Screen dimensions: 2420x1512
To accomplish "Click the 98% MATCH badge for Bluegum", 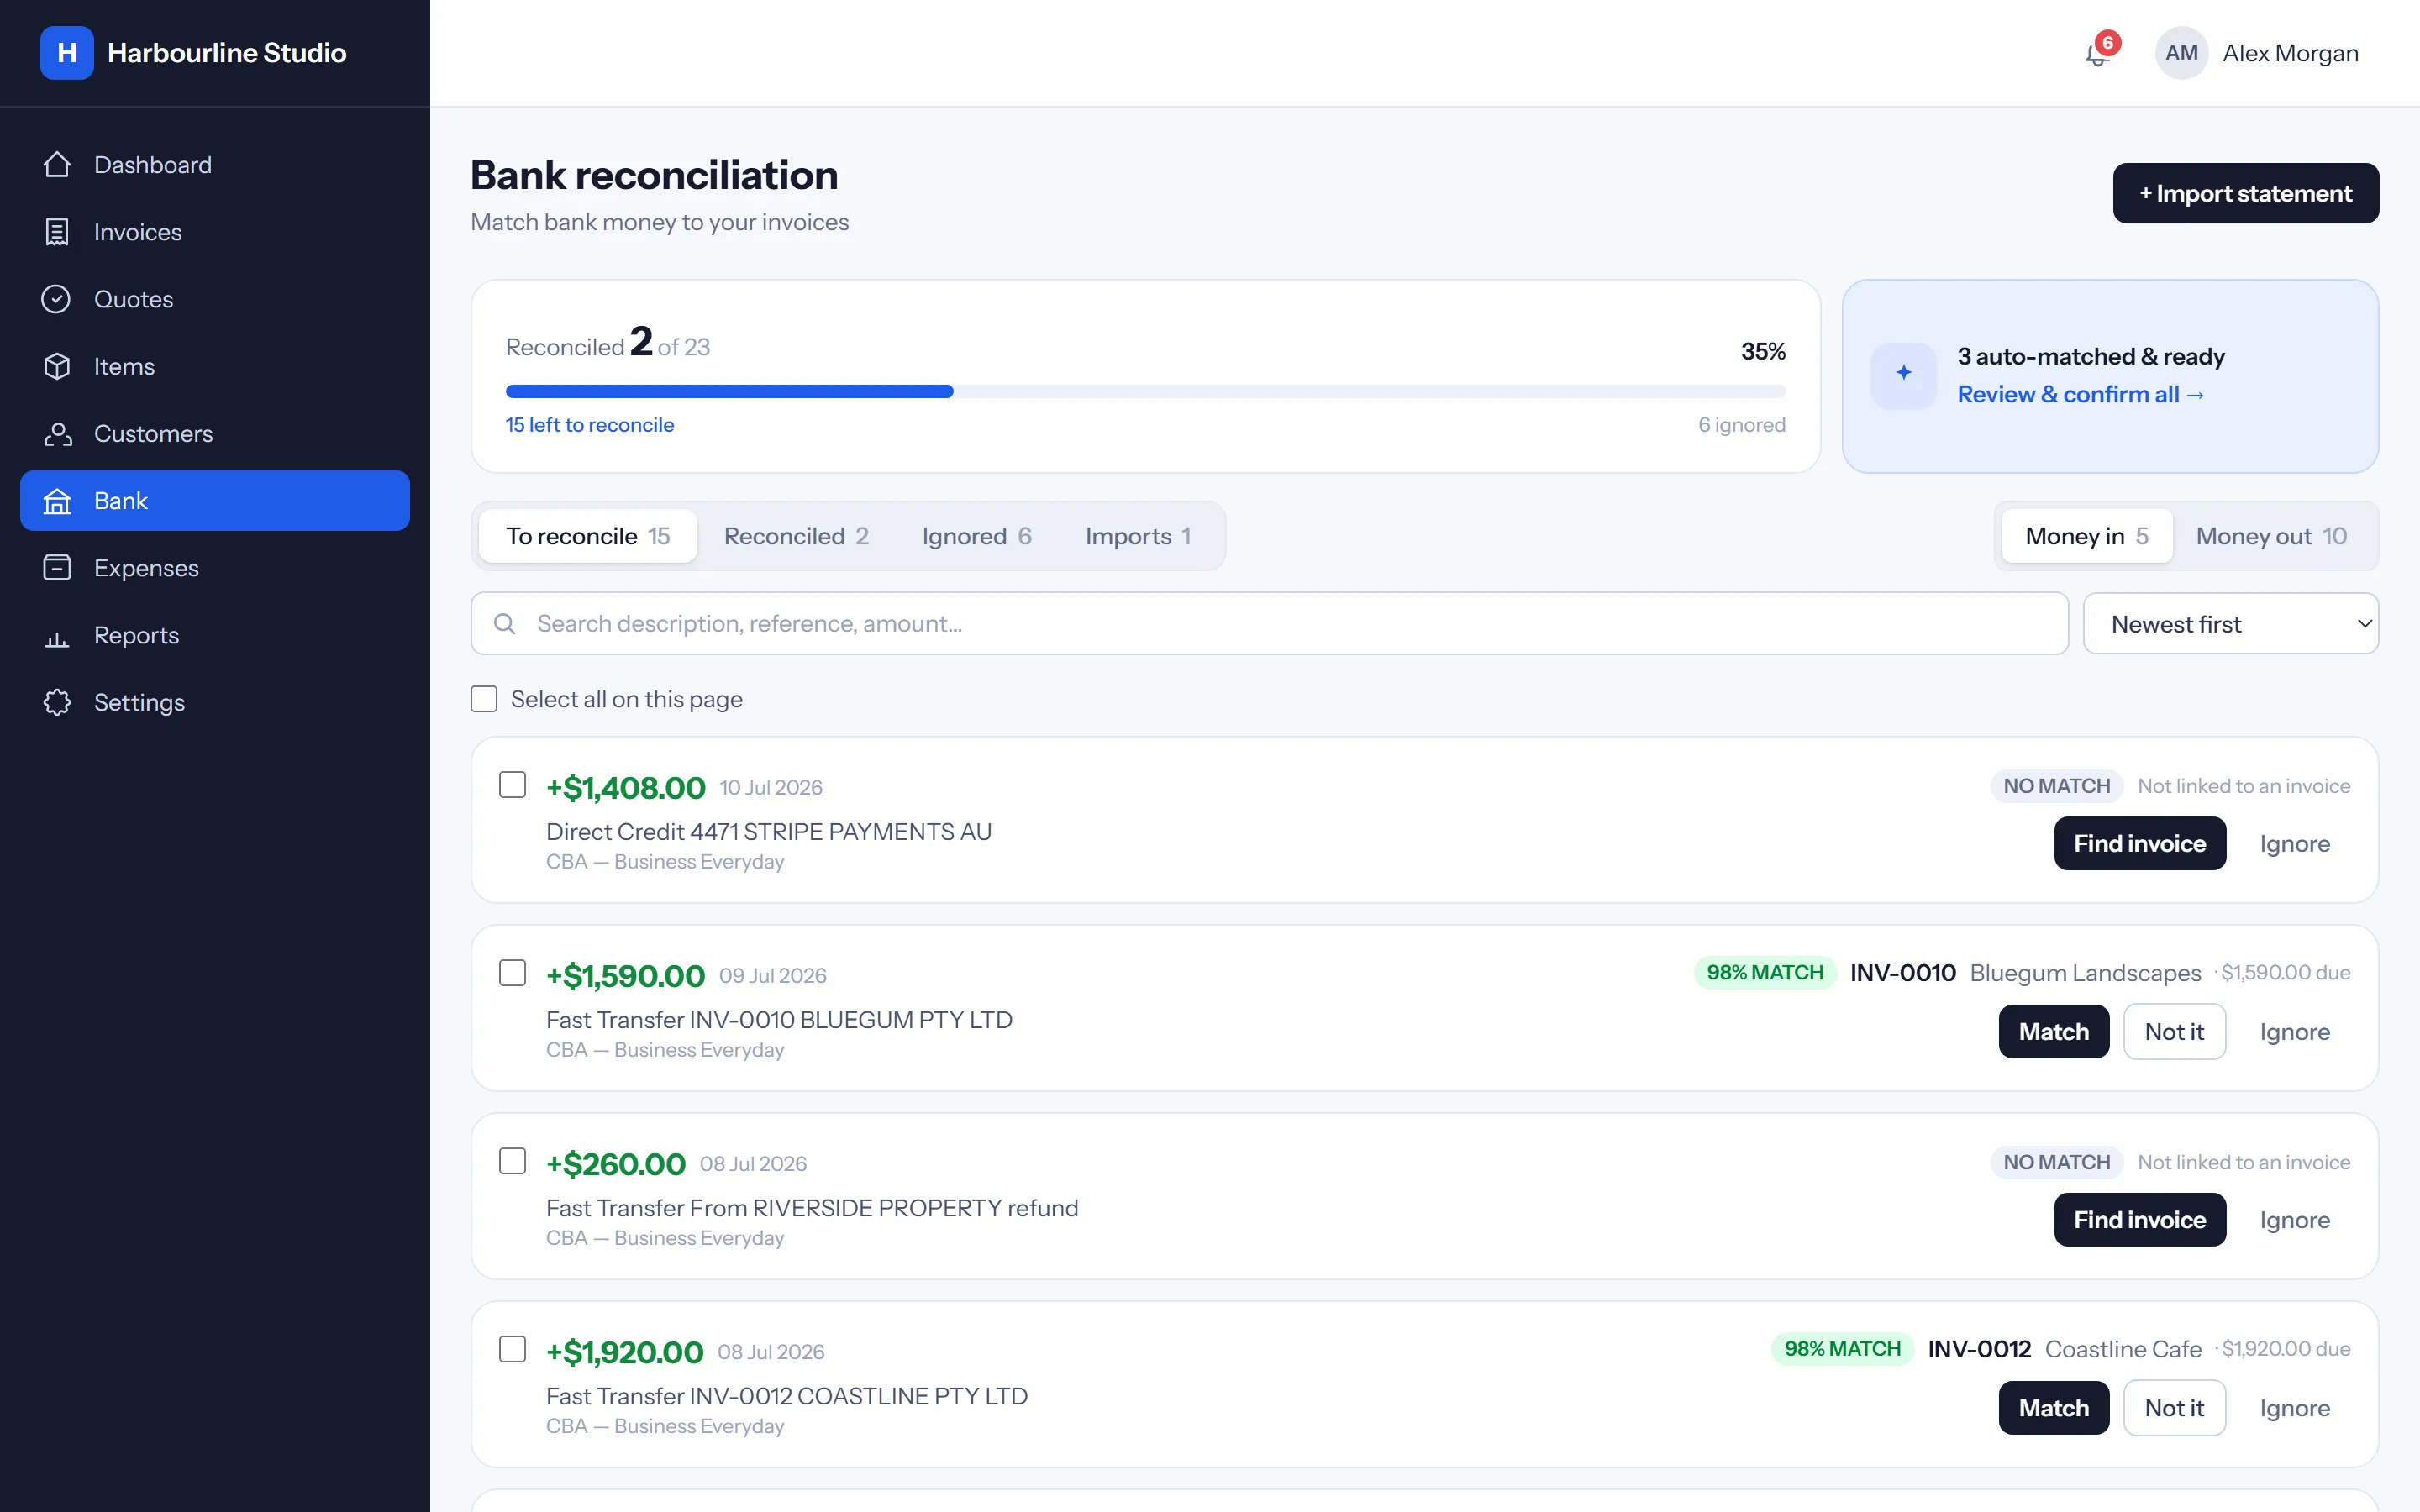I will [1765, 972].
